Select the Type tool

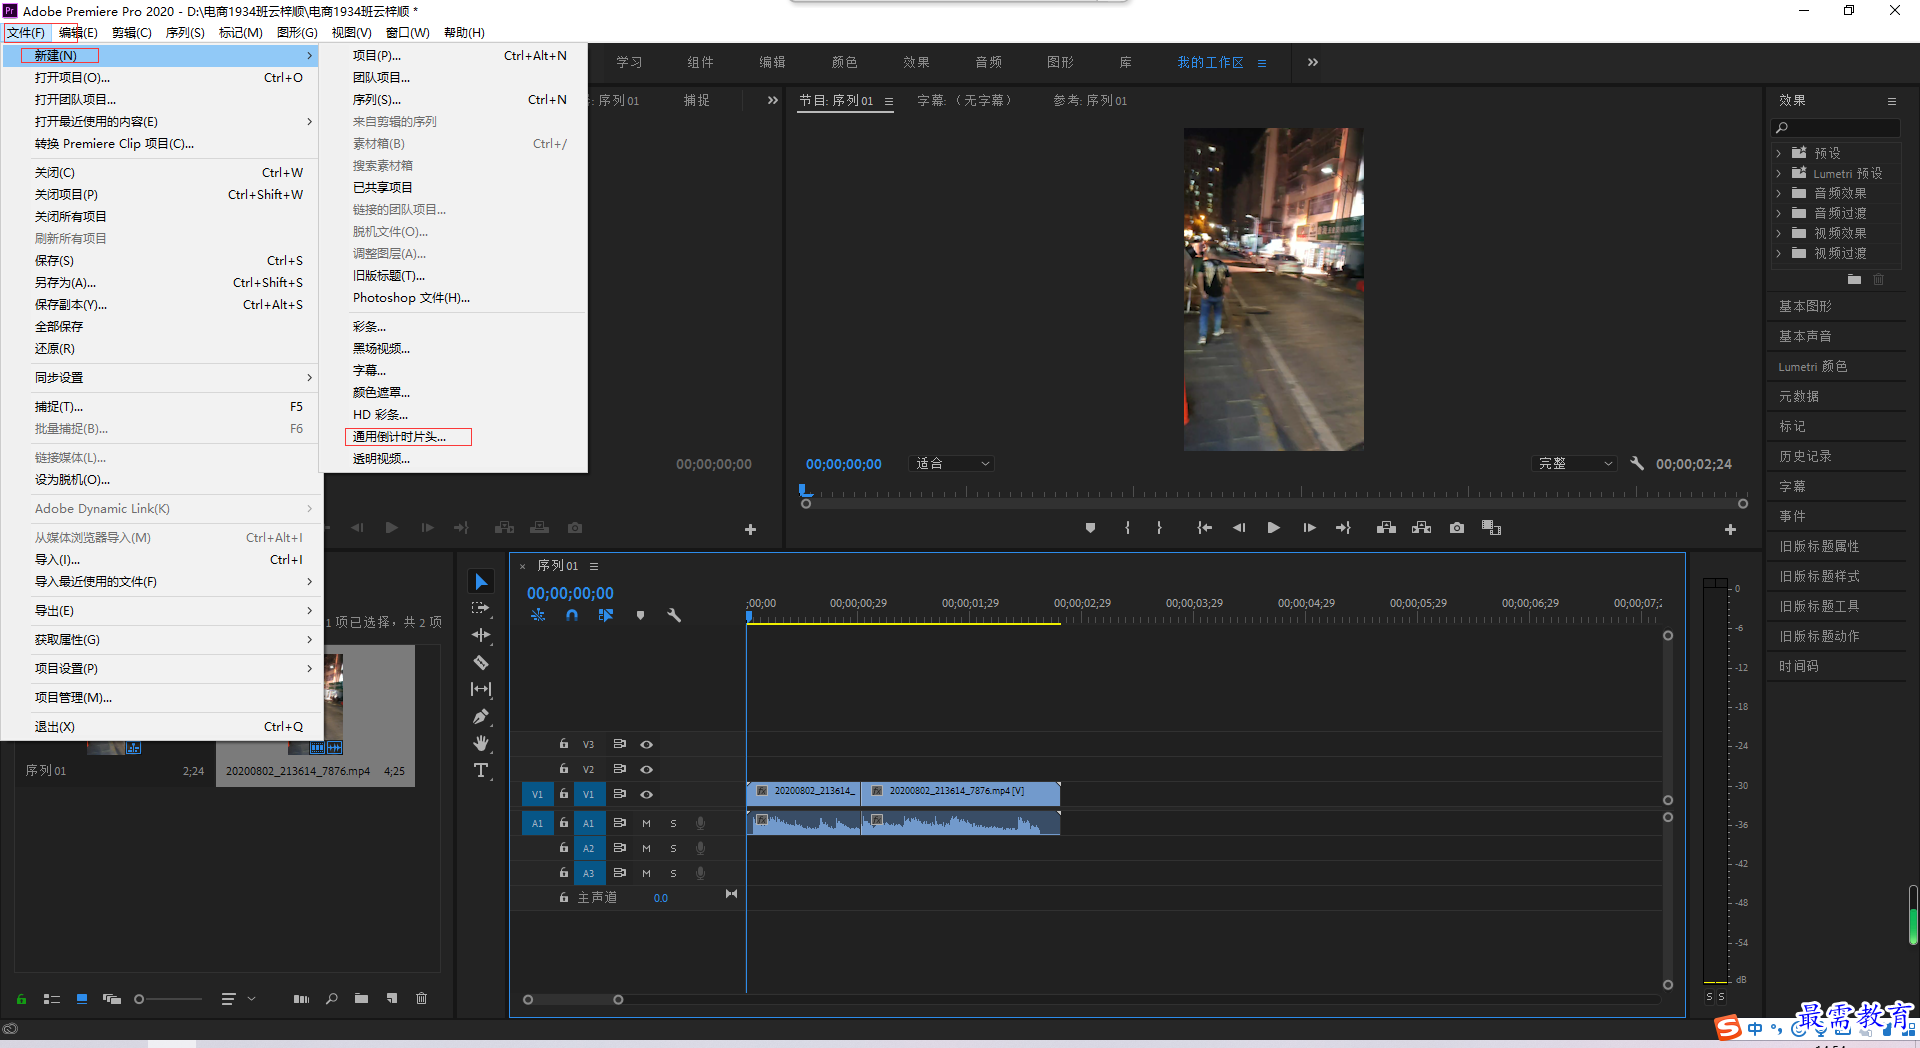click(x=481, y=770)
